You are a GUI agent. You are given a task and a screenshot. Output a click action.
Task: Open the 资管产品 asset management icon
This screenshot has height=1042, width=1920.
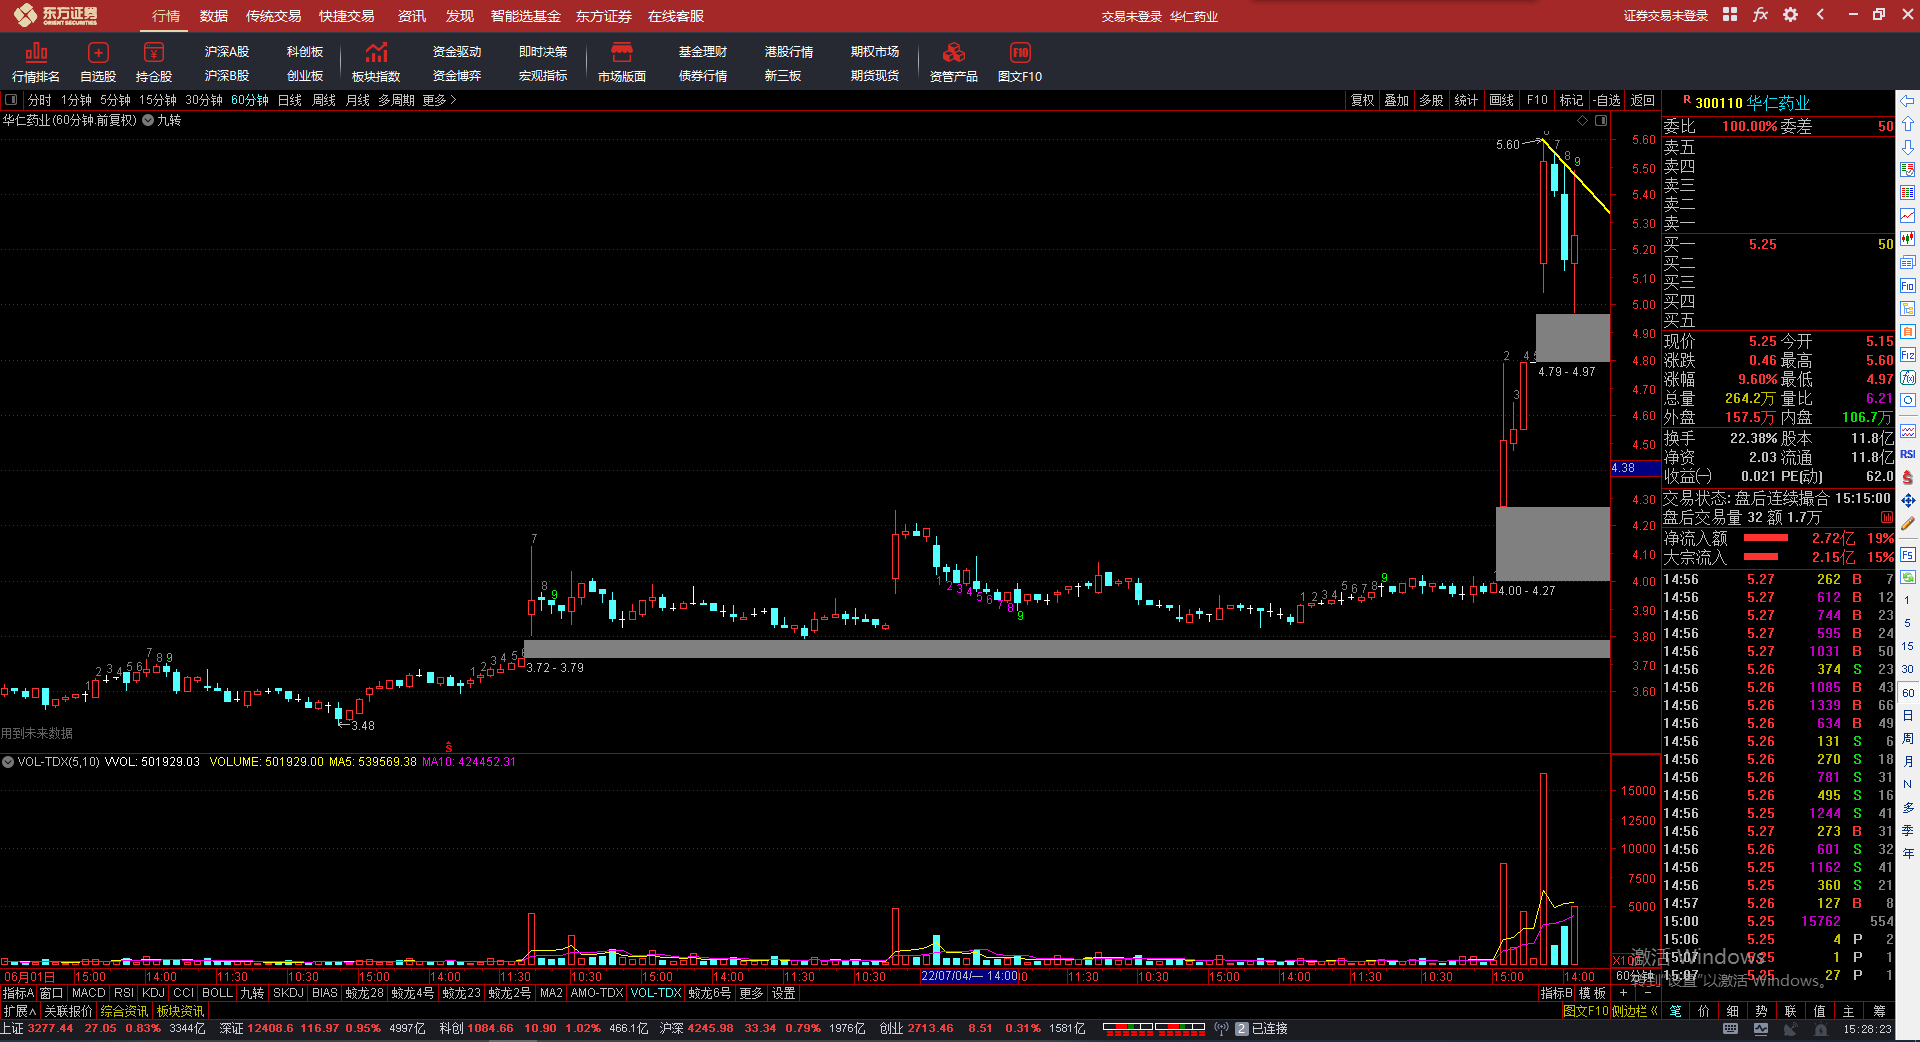coord(954,62)
